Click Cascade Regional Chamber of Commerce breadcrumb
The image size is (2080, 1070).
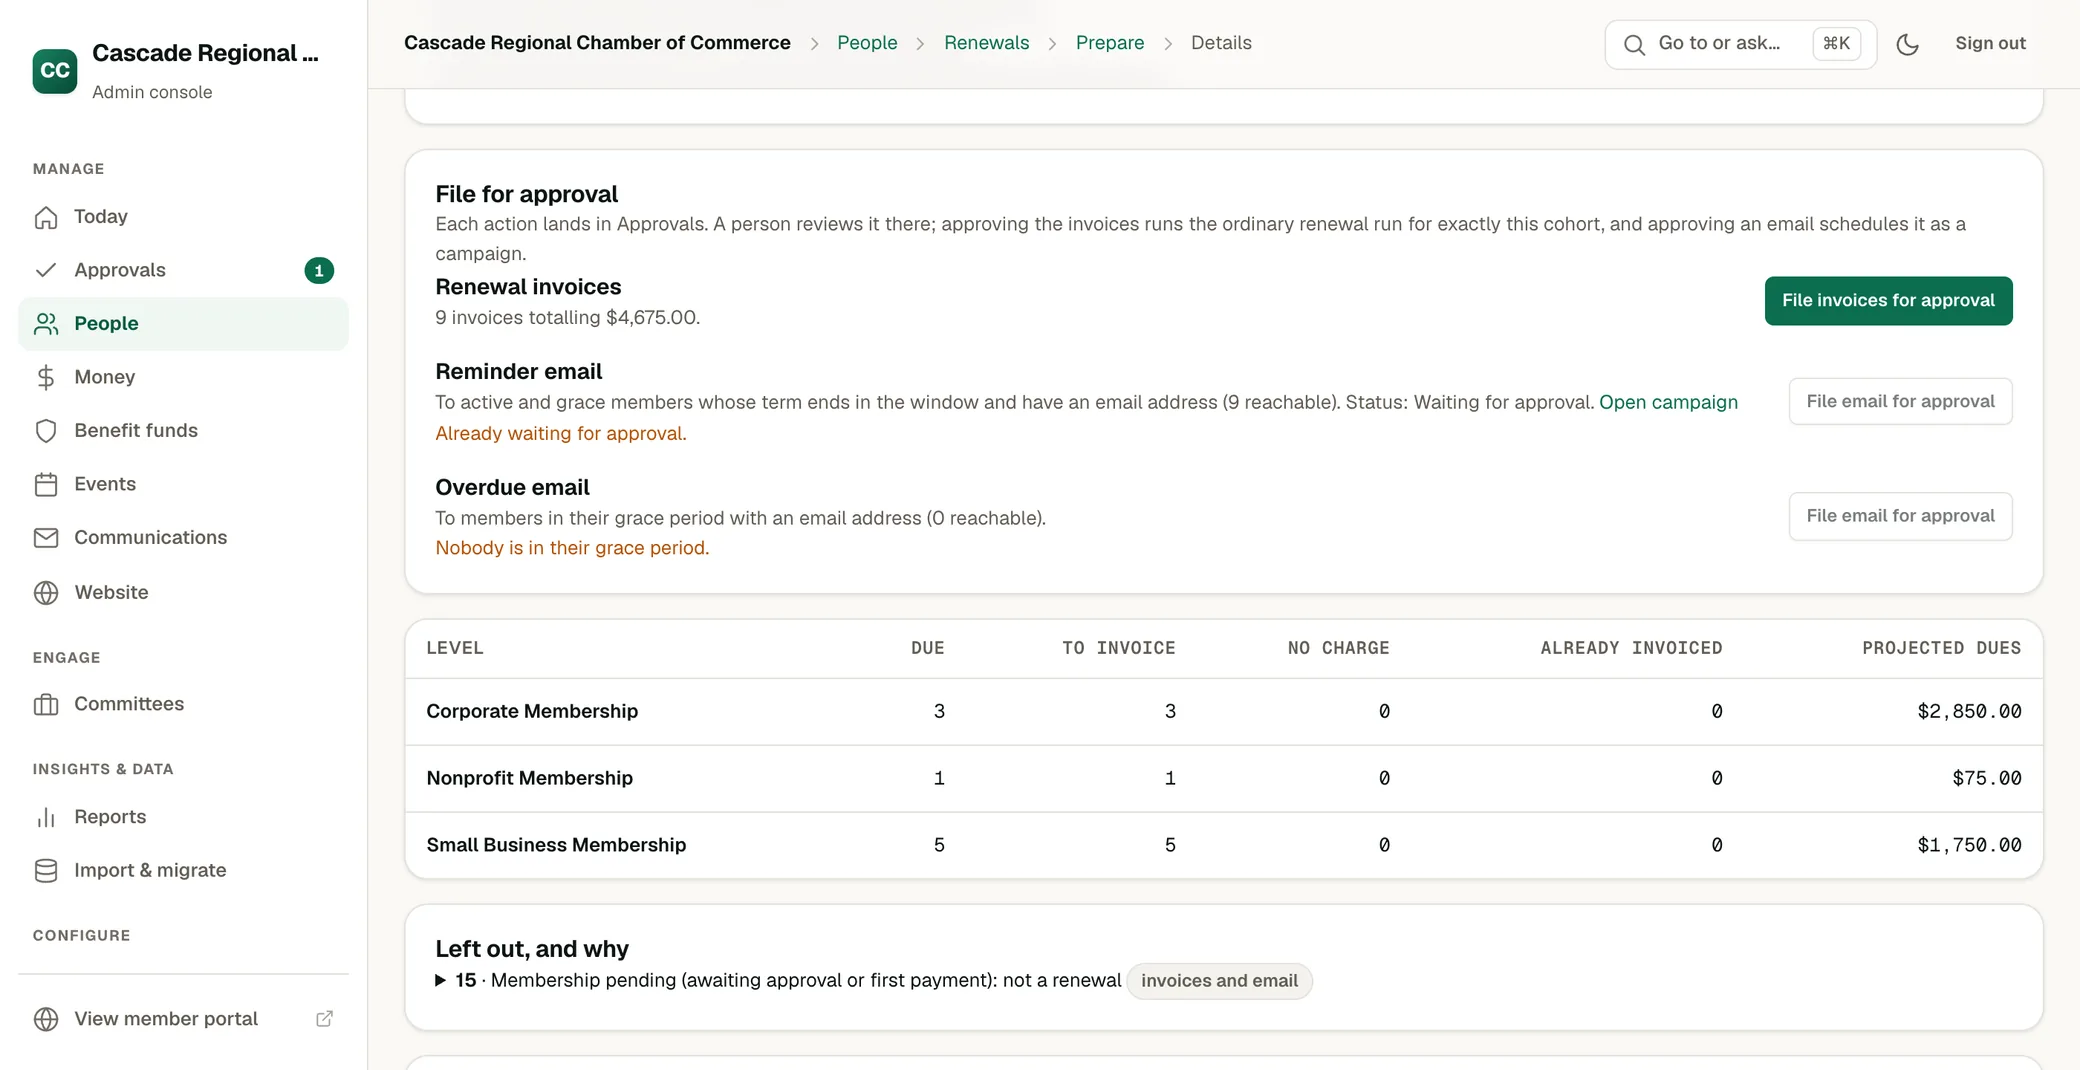[x=597, y=43]
